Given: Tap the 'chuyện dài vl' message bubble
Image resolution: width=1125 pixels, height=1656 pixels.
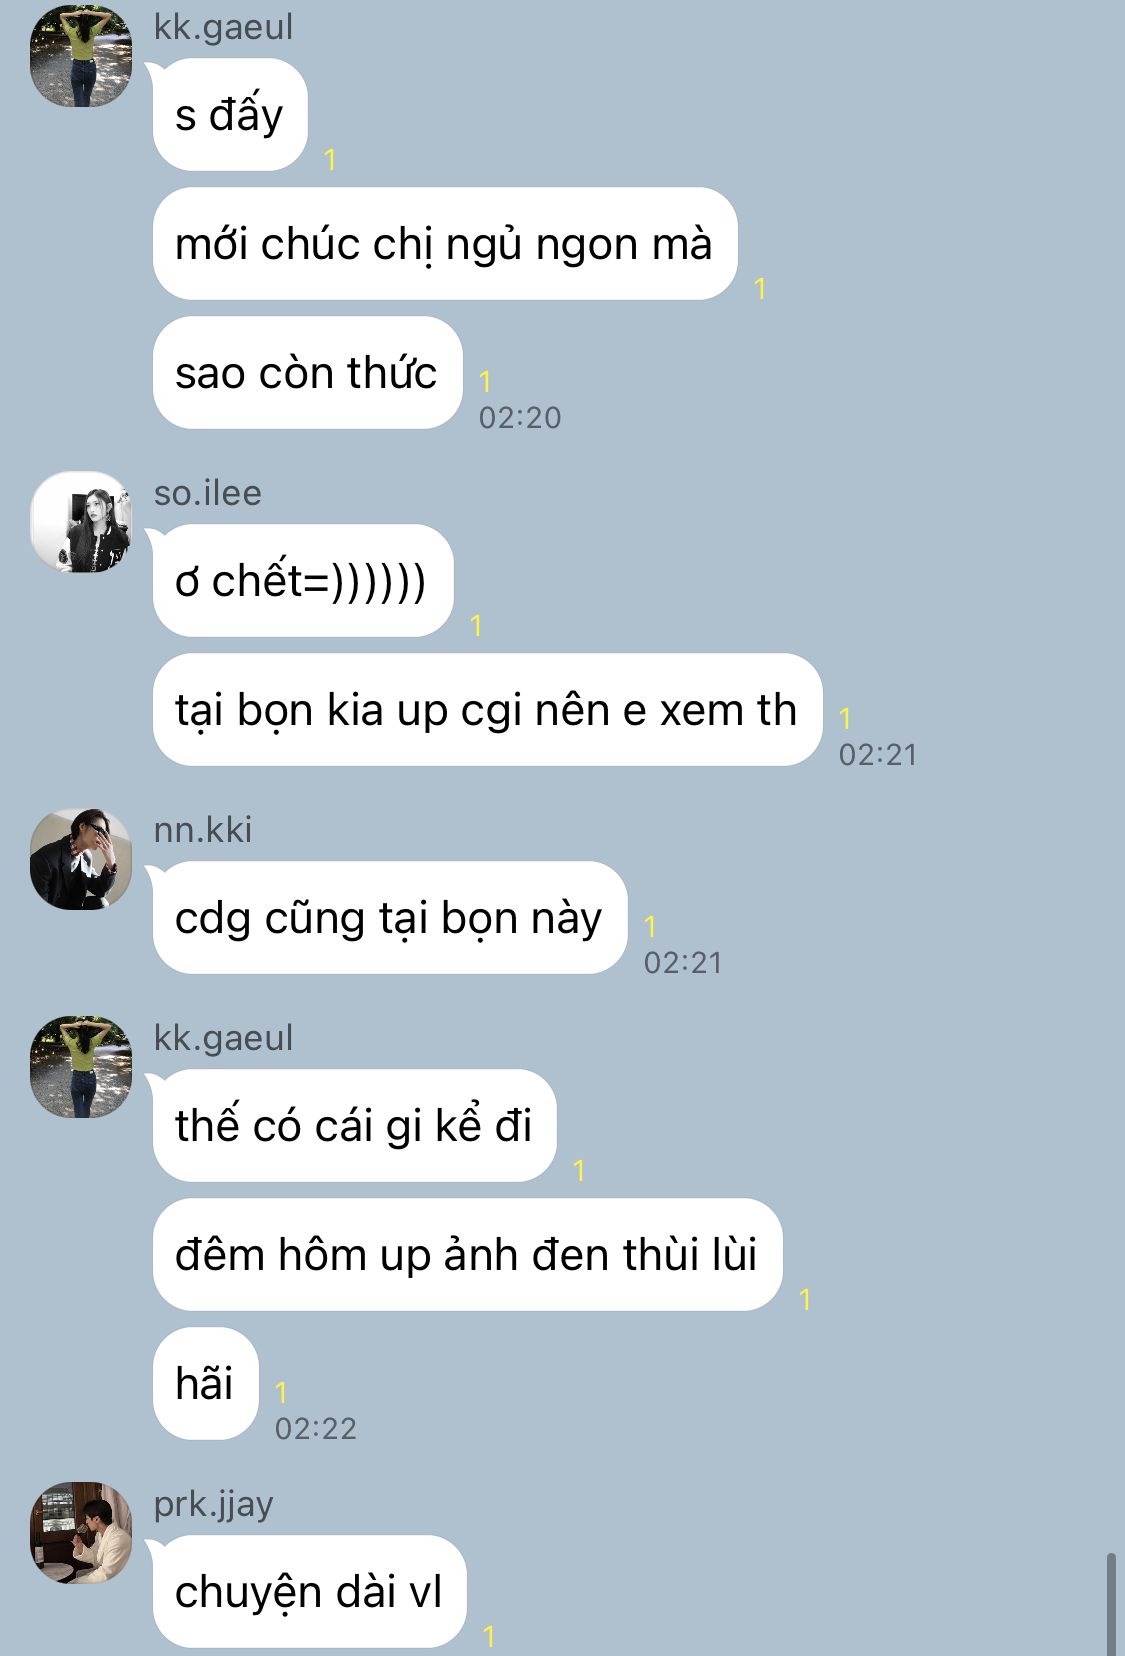Looking at the screenshot, I should coord(309,1592).
